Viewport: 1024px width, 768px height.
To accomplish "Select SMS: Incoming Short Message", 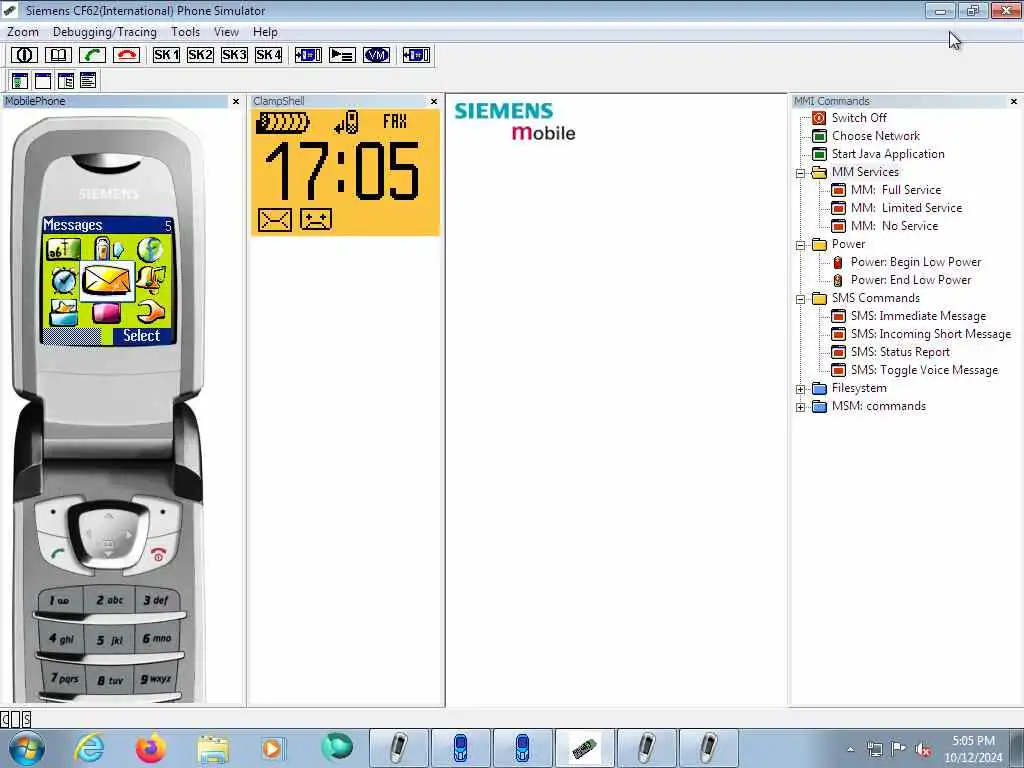I will click(x=931, y=334).
